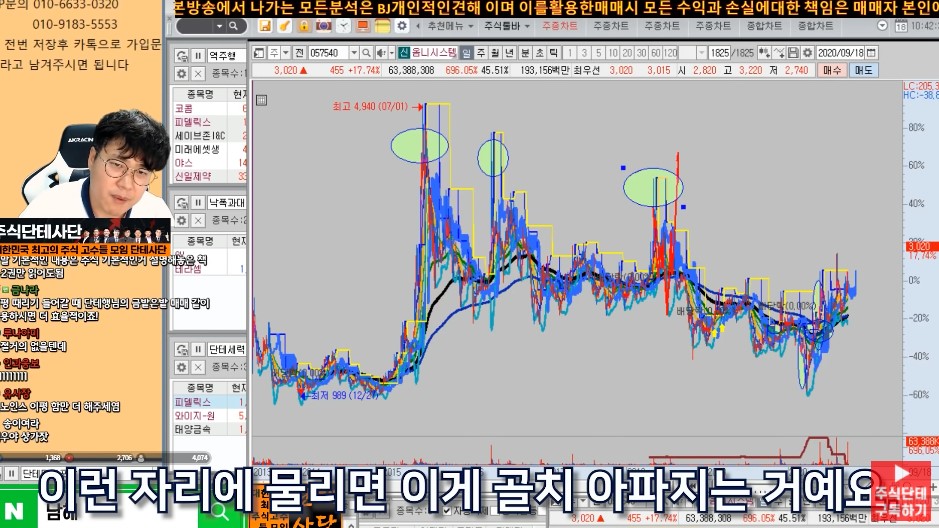Click the 매수 buy button

[832, 70]
